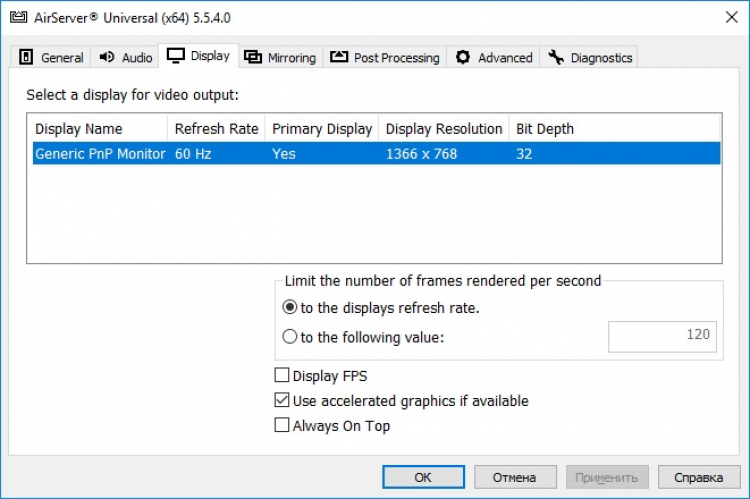Click the AirServer title bar icon
The image size is (750, 499).
[19, 18]
